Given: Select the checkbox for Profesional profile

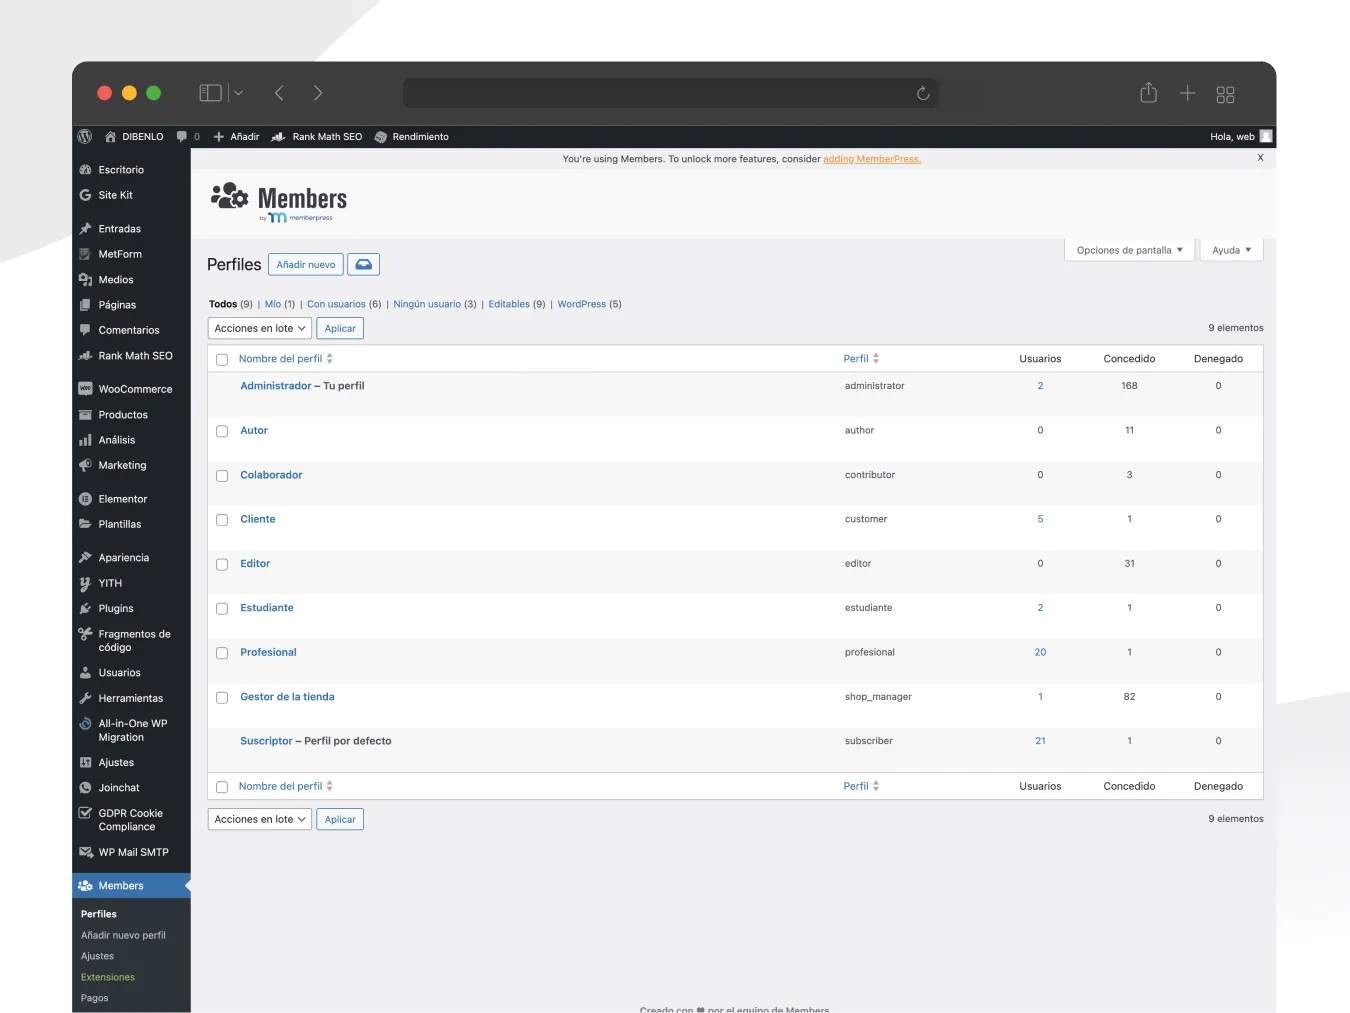Looking at the screenshot, I should tap(221, 653).
